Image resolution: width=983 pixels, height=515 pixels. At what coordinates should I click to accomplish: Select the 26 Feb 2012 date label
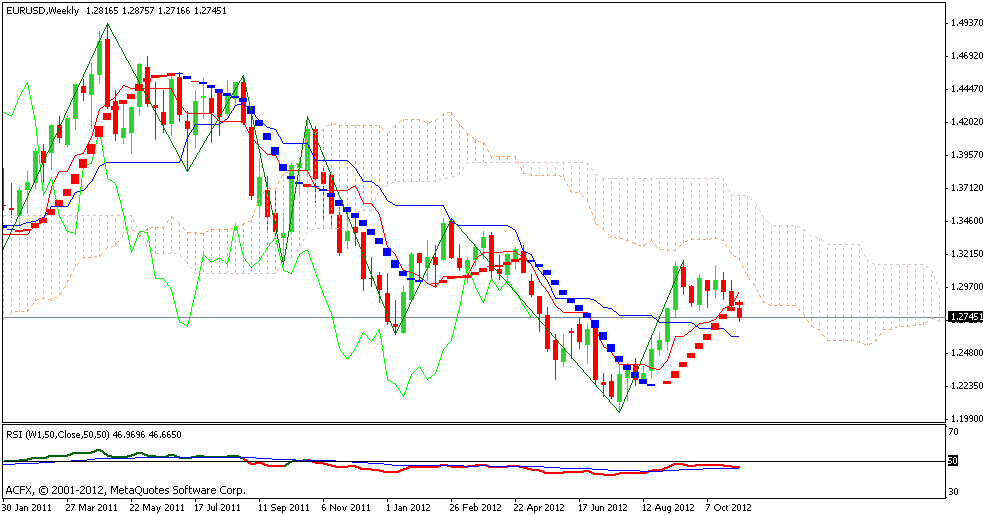[476, 507]
